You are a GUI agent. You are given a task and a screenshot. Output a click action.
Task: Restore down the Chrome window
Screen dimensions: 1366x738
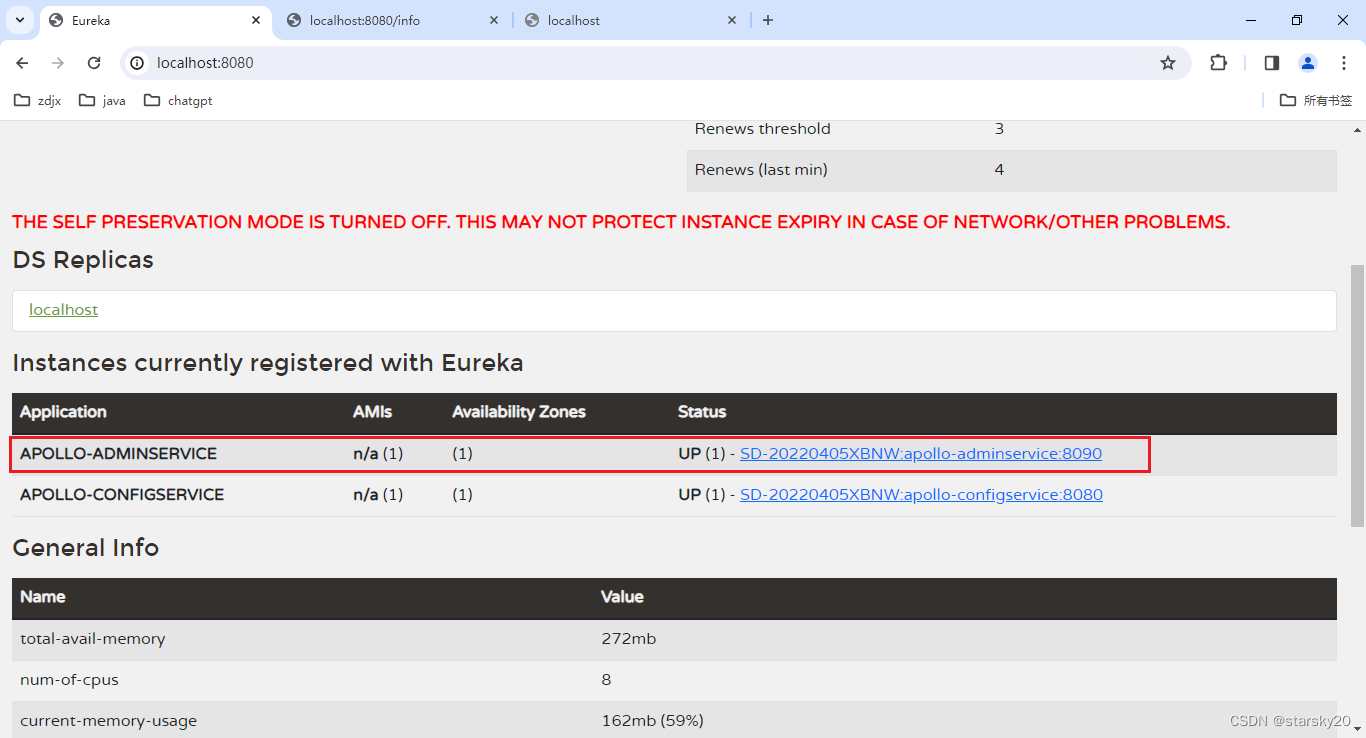point(1297,20)
